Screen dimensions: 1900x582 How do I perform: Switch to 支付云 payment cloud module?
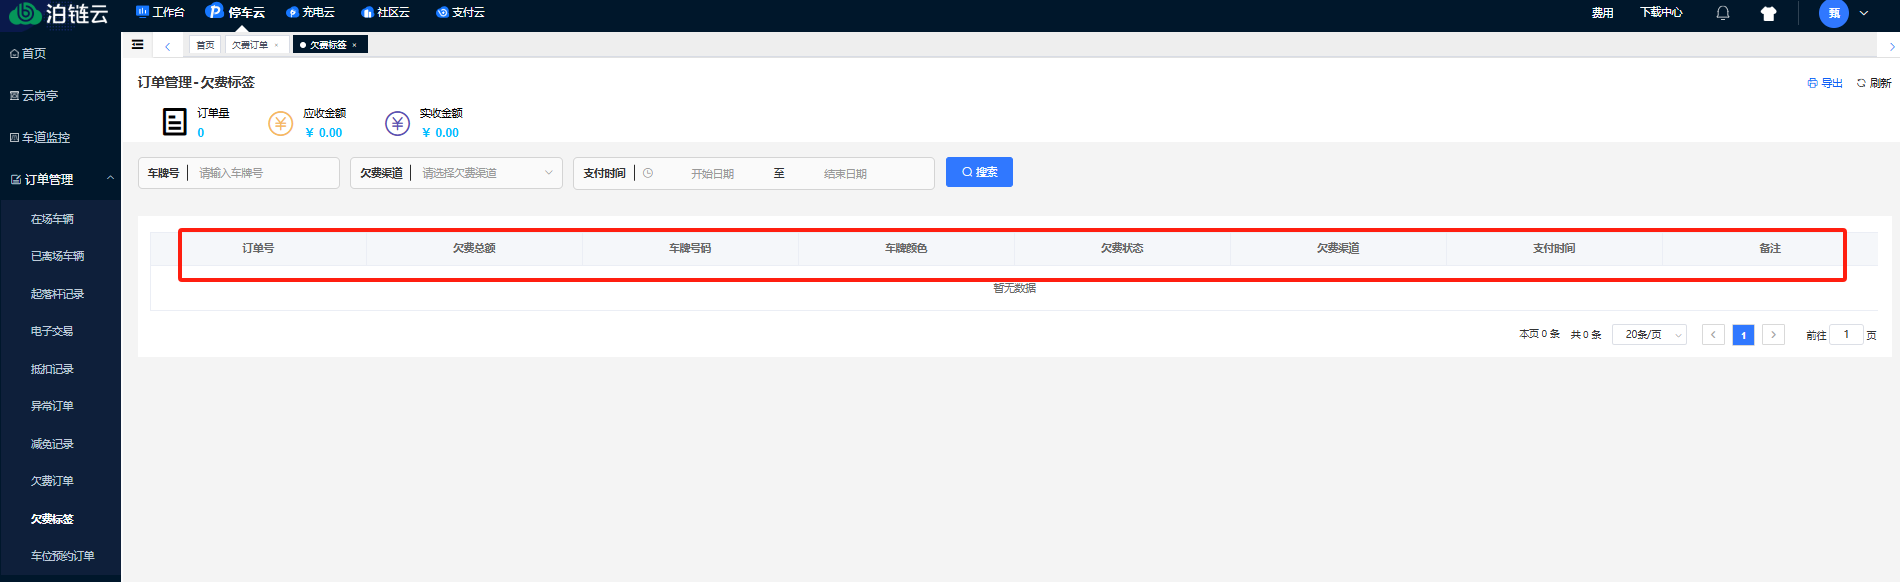(460, 12)
